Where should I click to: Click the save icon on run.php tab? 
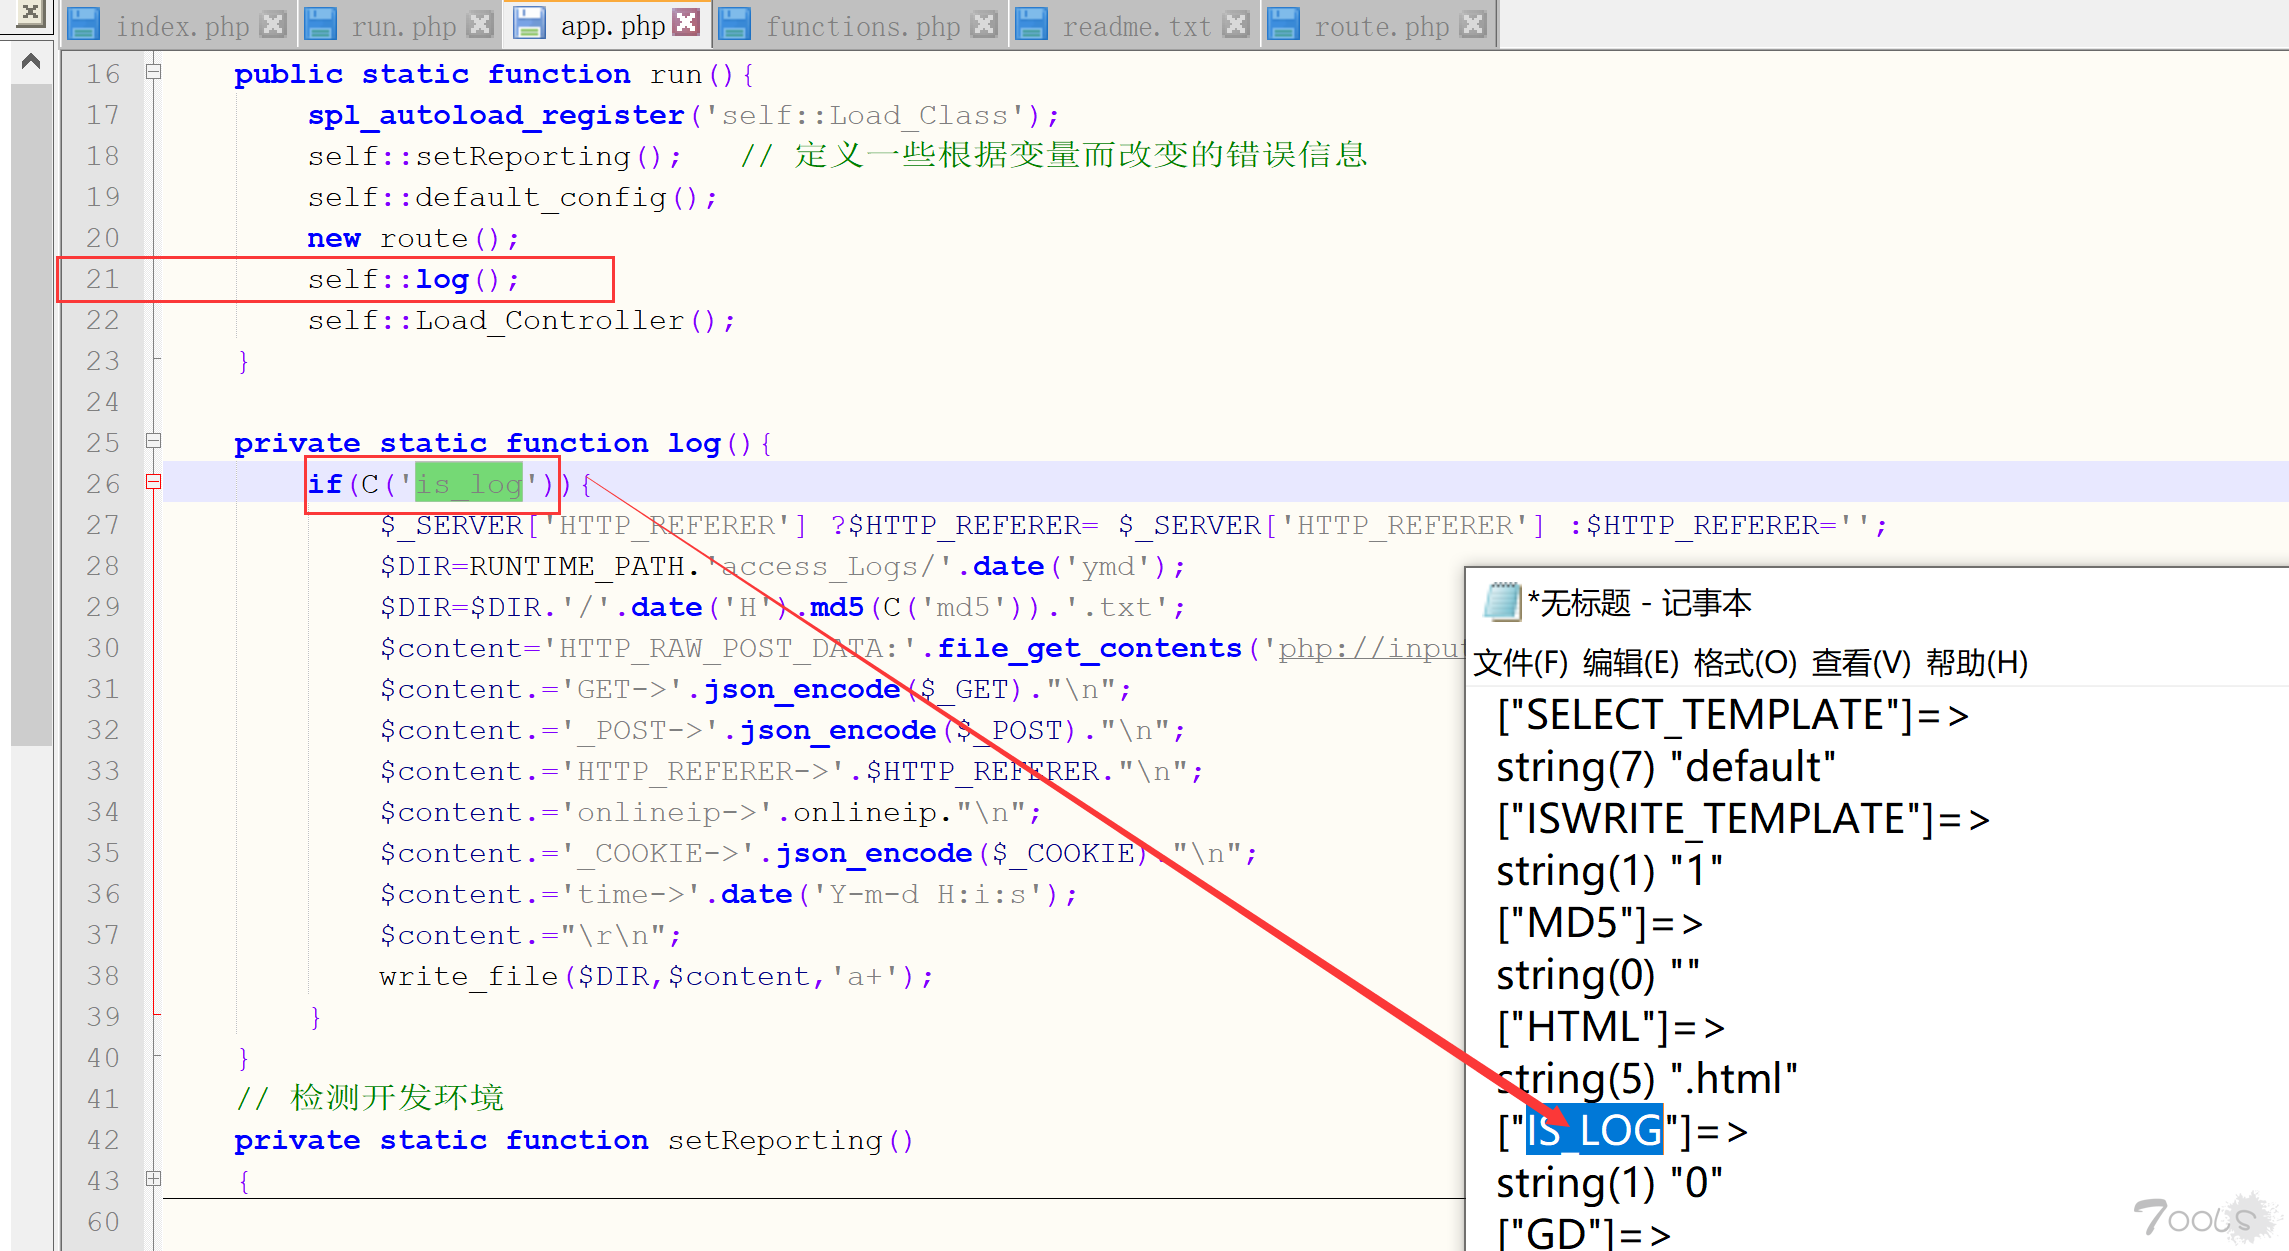pyautogui.click(x=320, y=24)
